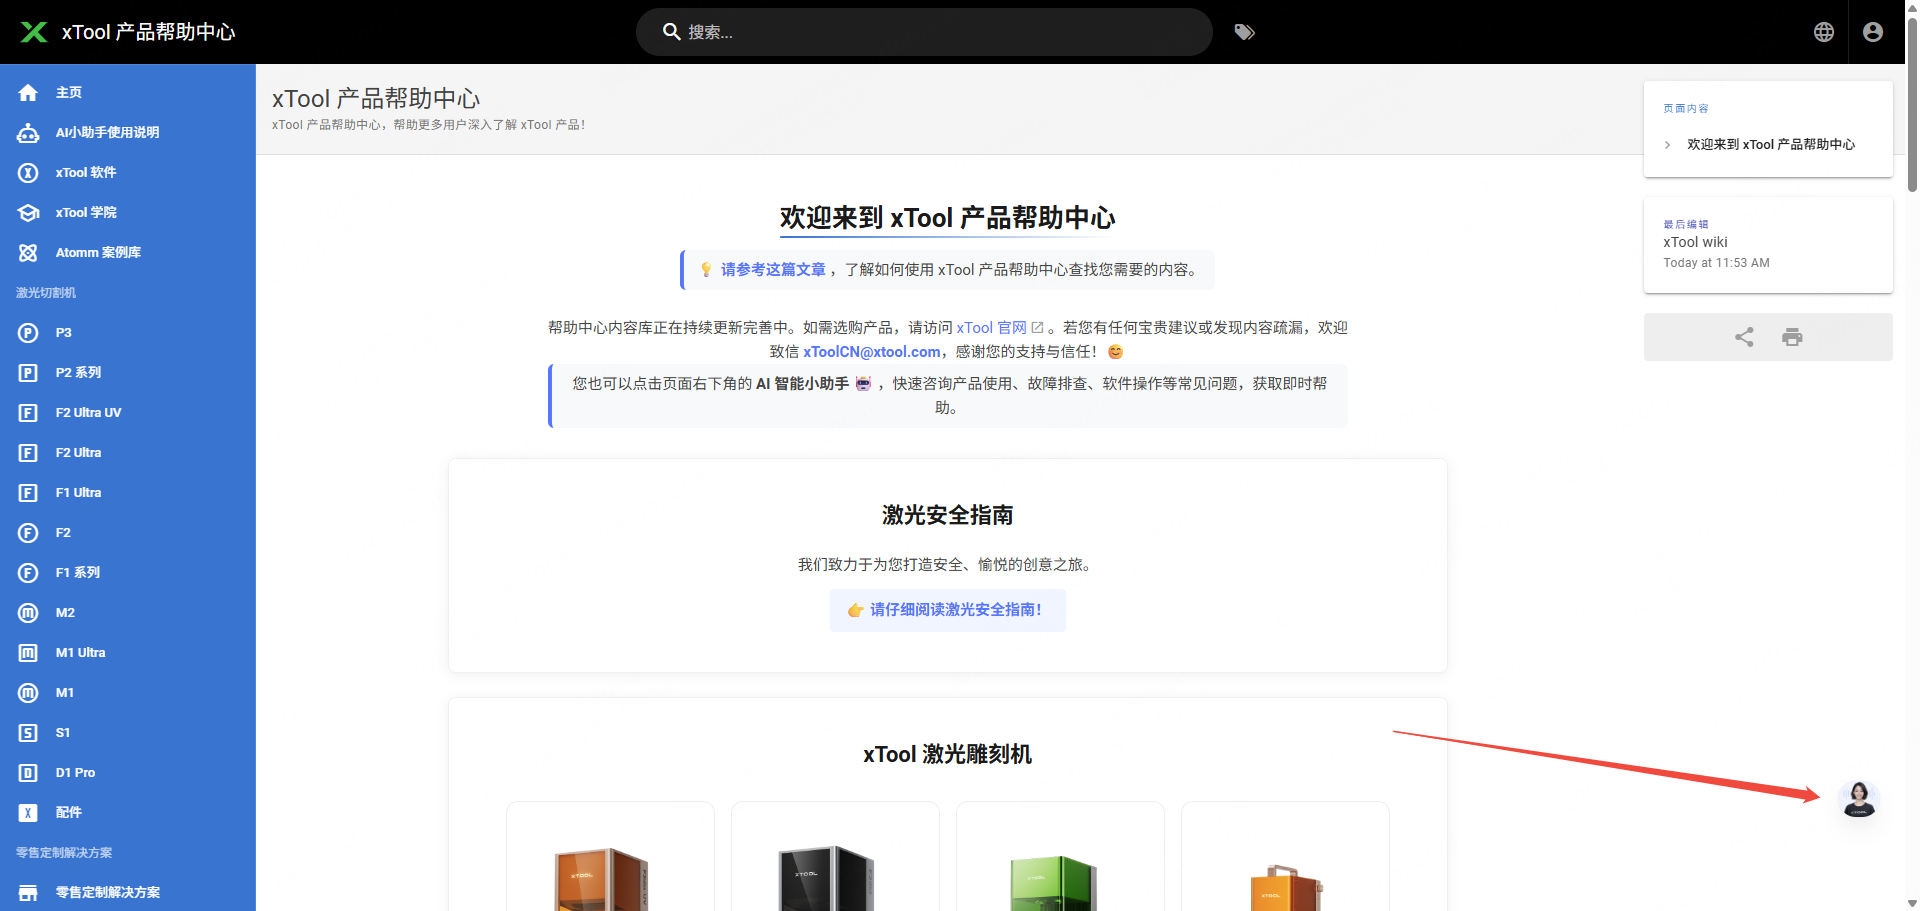
Task: Click xTool 产品帮助中心 header title
Action: pos(148,32)
